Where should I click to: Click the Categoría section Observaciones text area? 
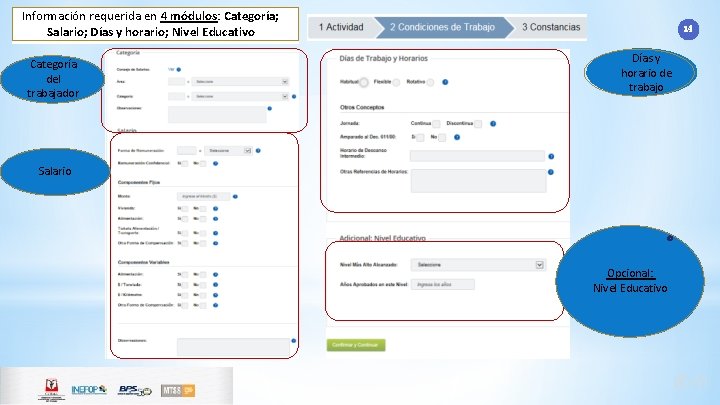coord(217,114)
